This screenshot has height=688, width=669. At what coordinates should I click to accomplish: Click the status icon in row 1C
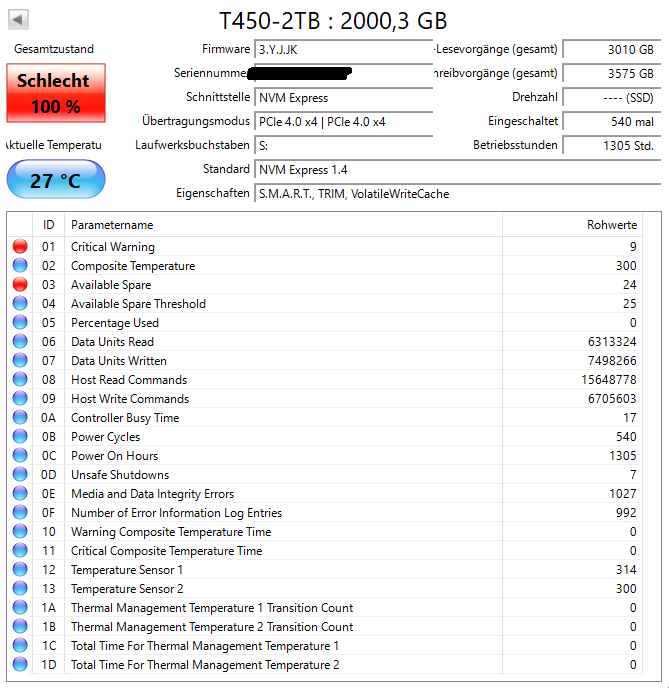[x=20, y=645]
